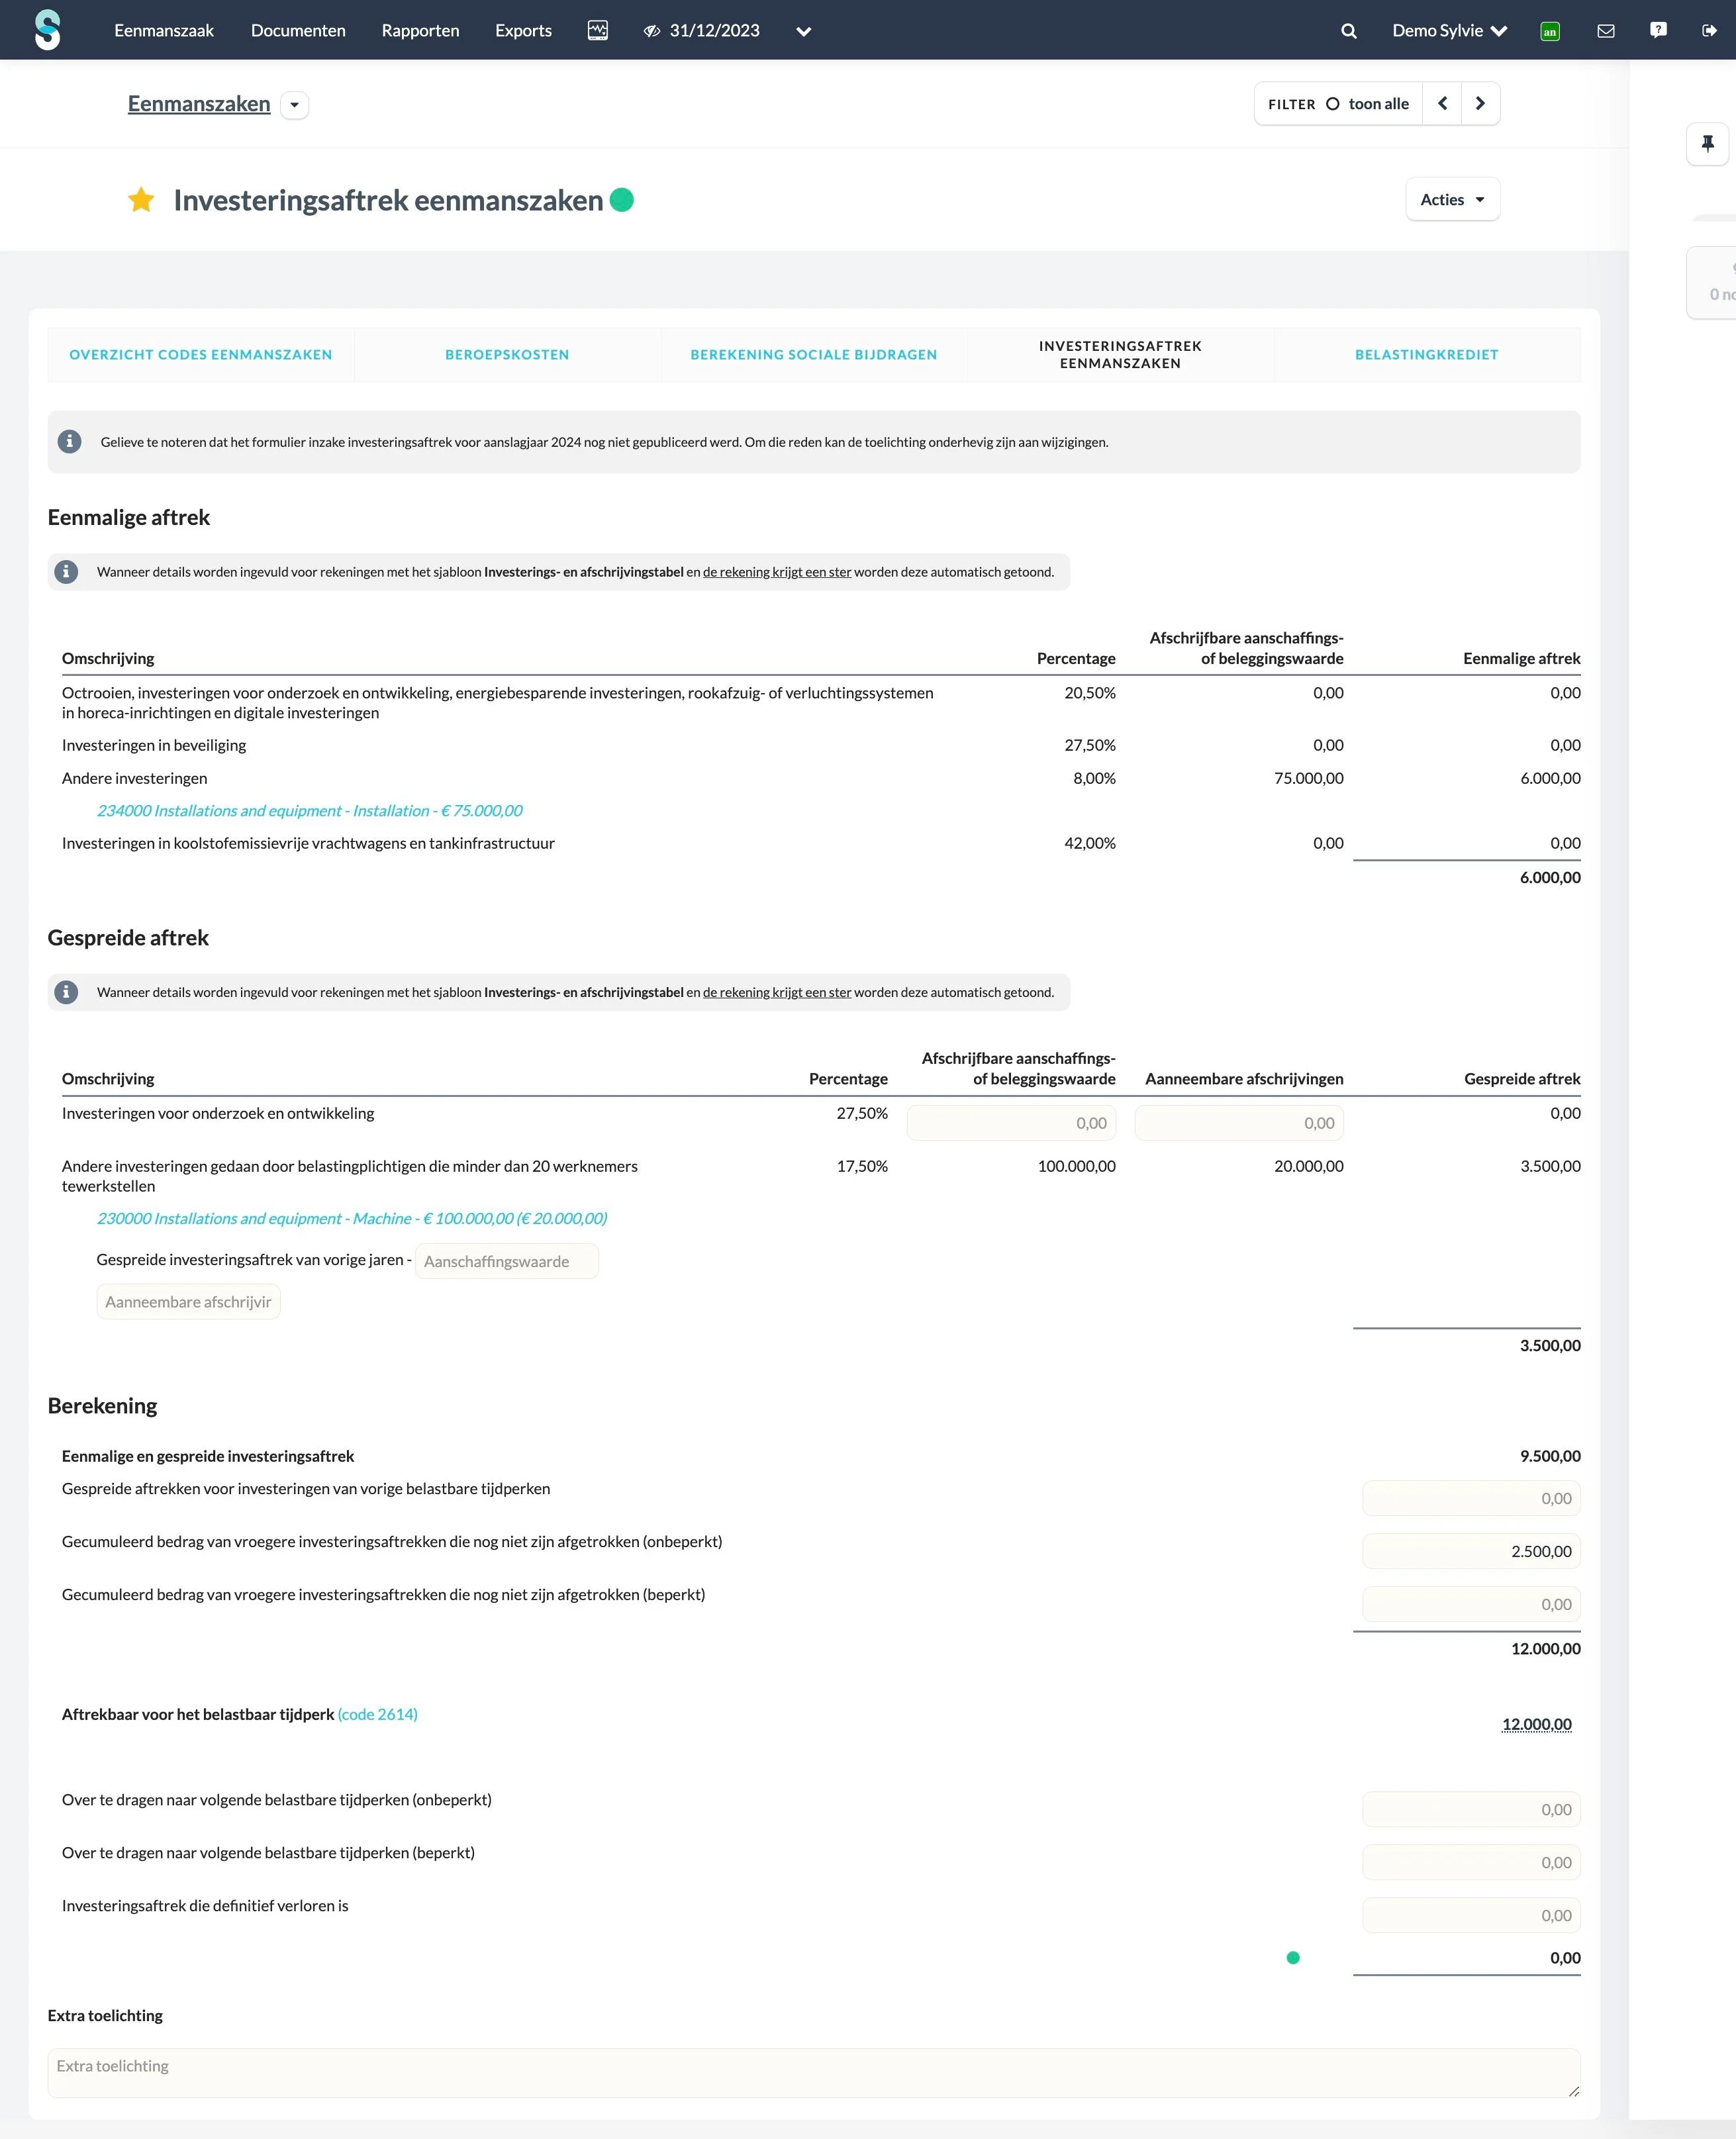The image size is (1736, 2139).
Task: Click the 2.500,00 gecumuleerd onbeperkt field
Action: click(1471, 1551)
